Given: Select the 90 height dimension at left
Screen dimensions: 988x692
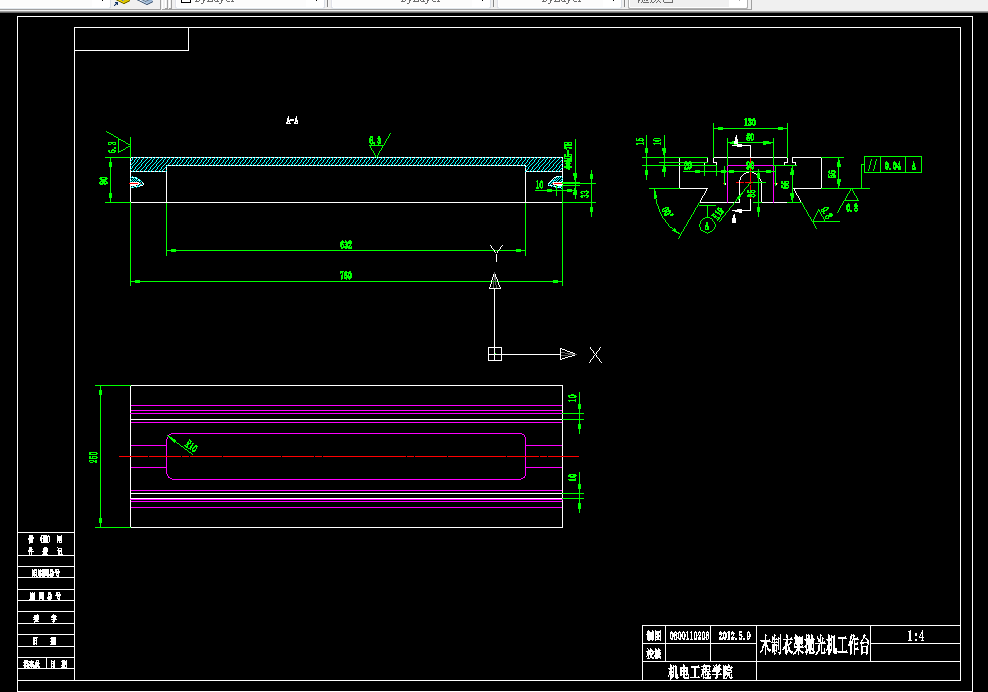Looking at the screenshot, I should click(x=103, y=180).
